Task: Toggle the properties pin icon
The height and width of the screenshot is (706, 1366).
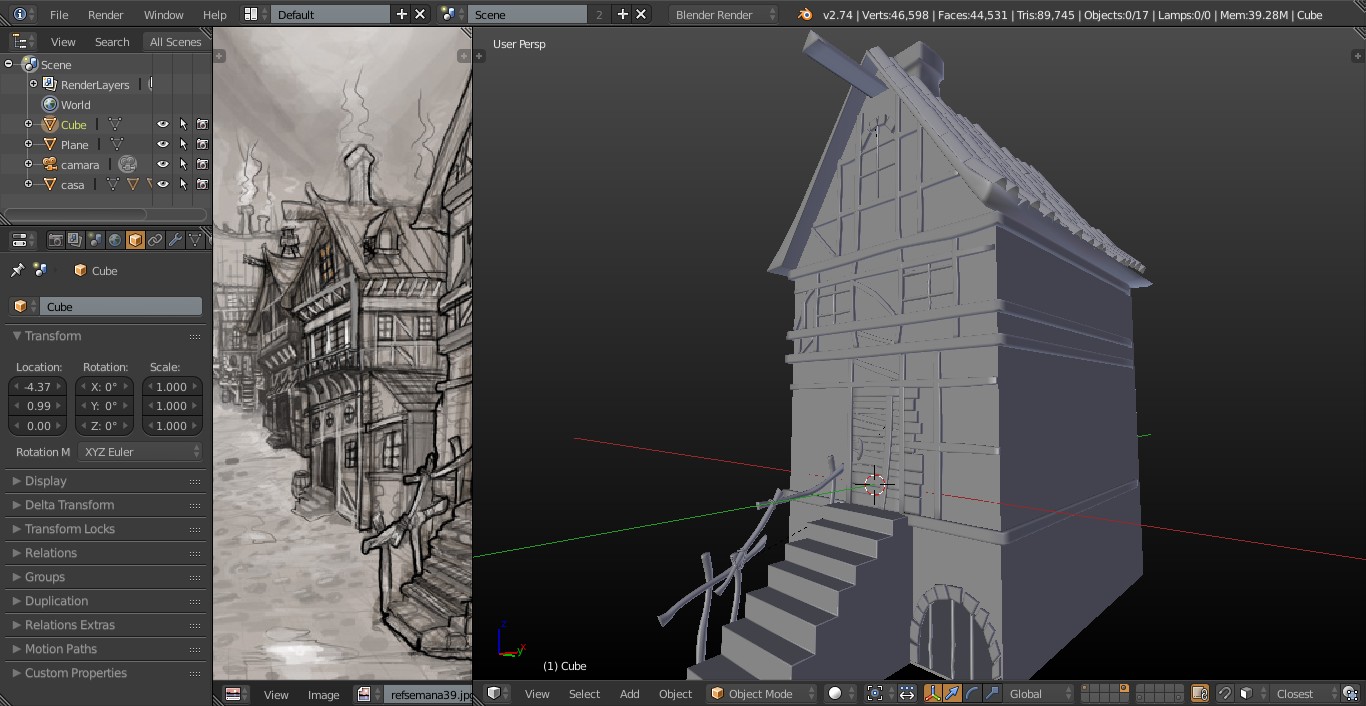Action: point(17,270)
